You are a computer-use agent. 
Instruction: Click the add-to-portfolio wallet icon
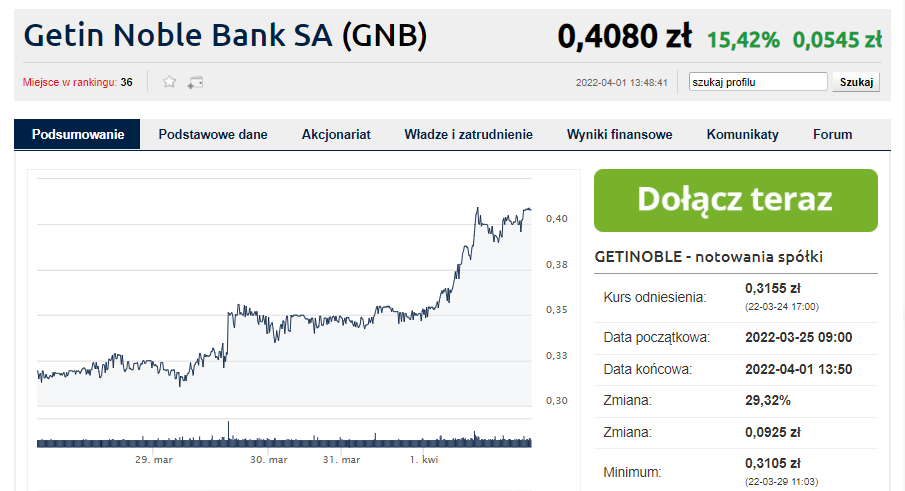195,83
